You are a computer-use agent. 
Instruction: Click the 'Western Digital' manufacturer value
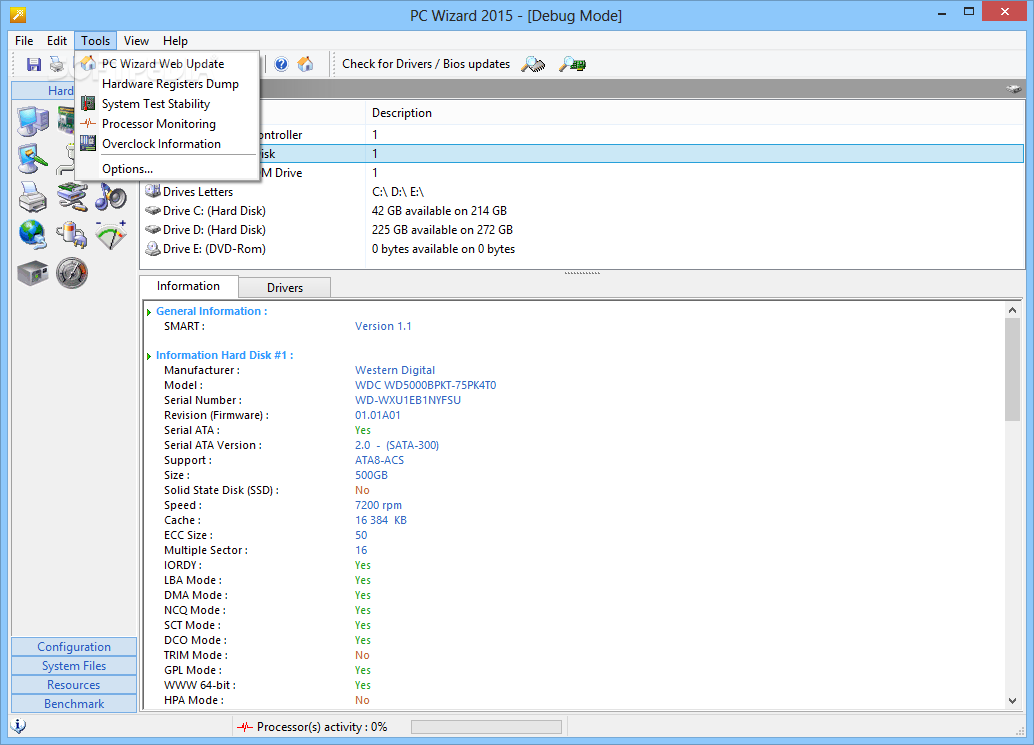point(395,370)
